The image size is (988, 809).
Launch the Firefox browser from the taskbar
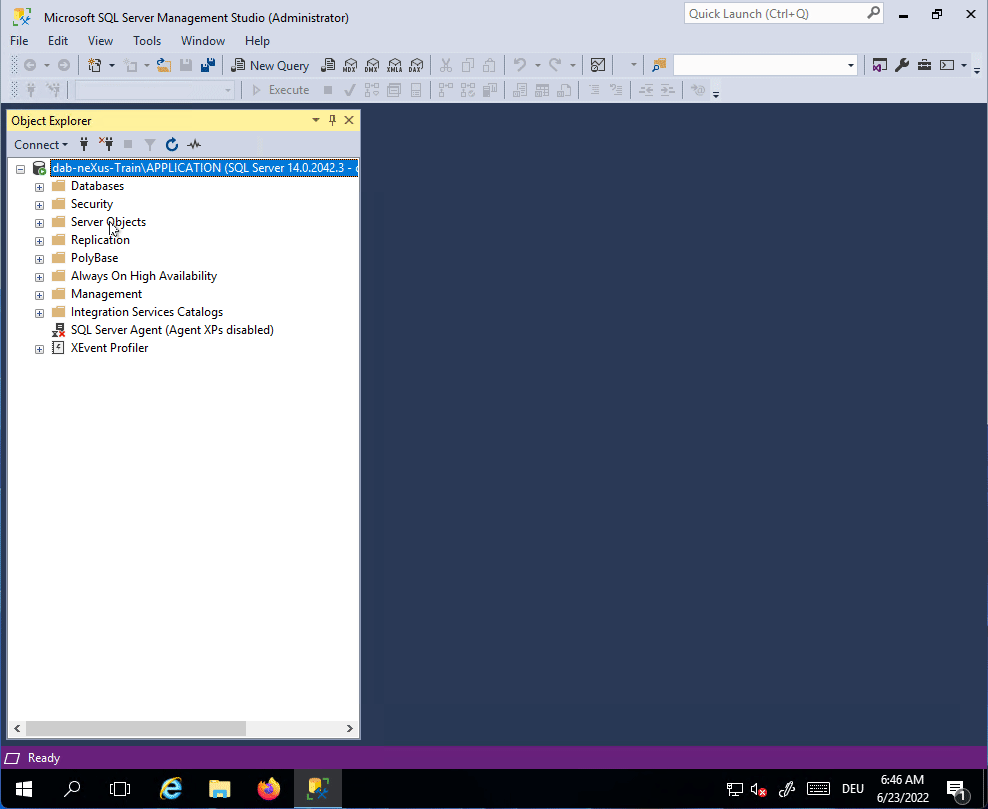pyautogui.click(x=268, y=788)
